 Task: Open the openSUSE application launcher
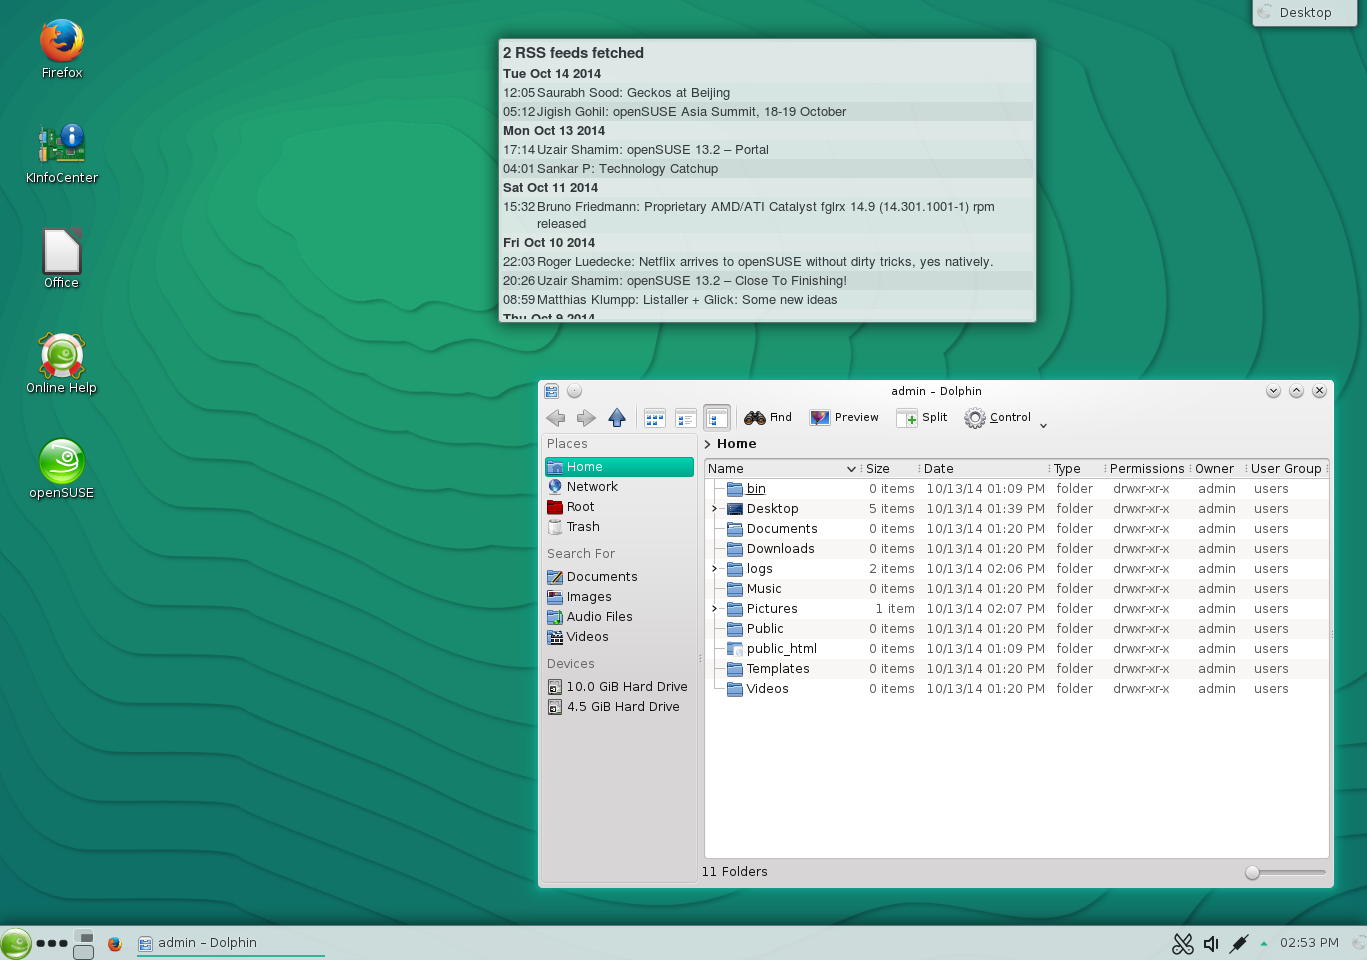[16, 943]
